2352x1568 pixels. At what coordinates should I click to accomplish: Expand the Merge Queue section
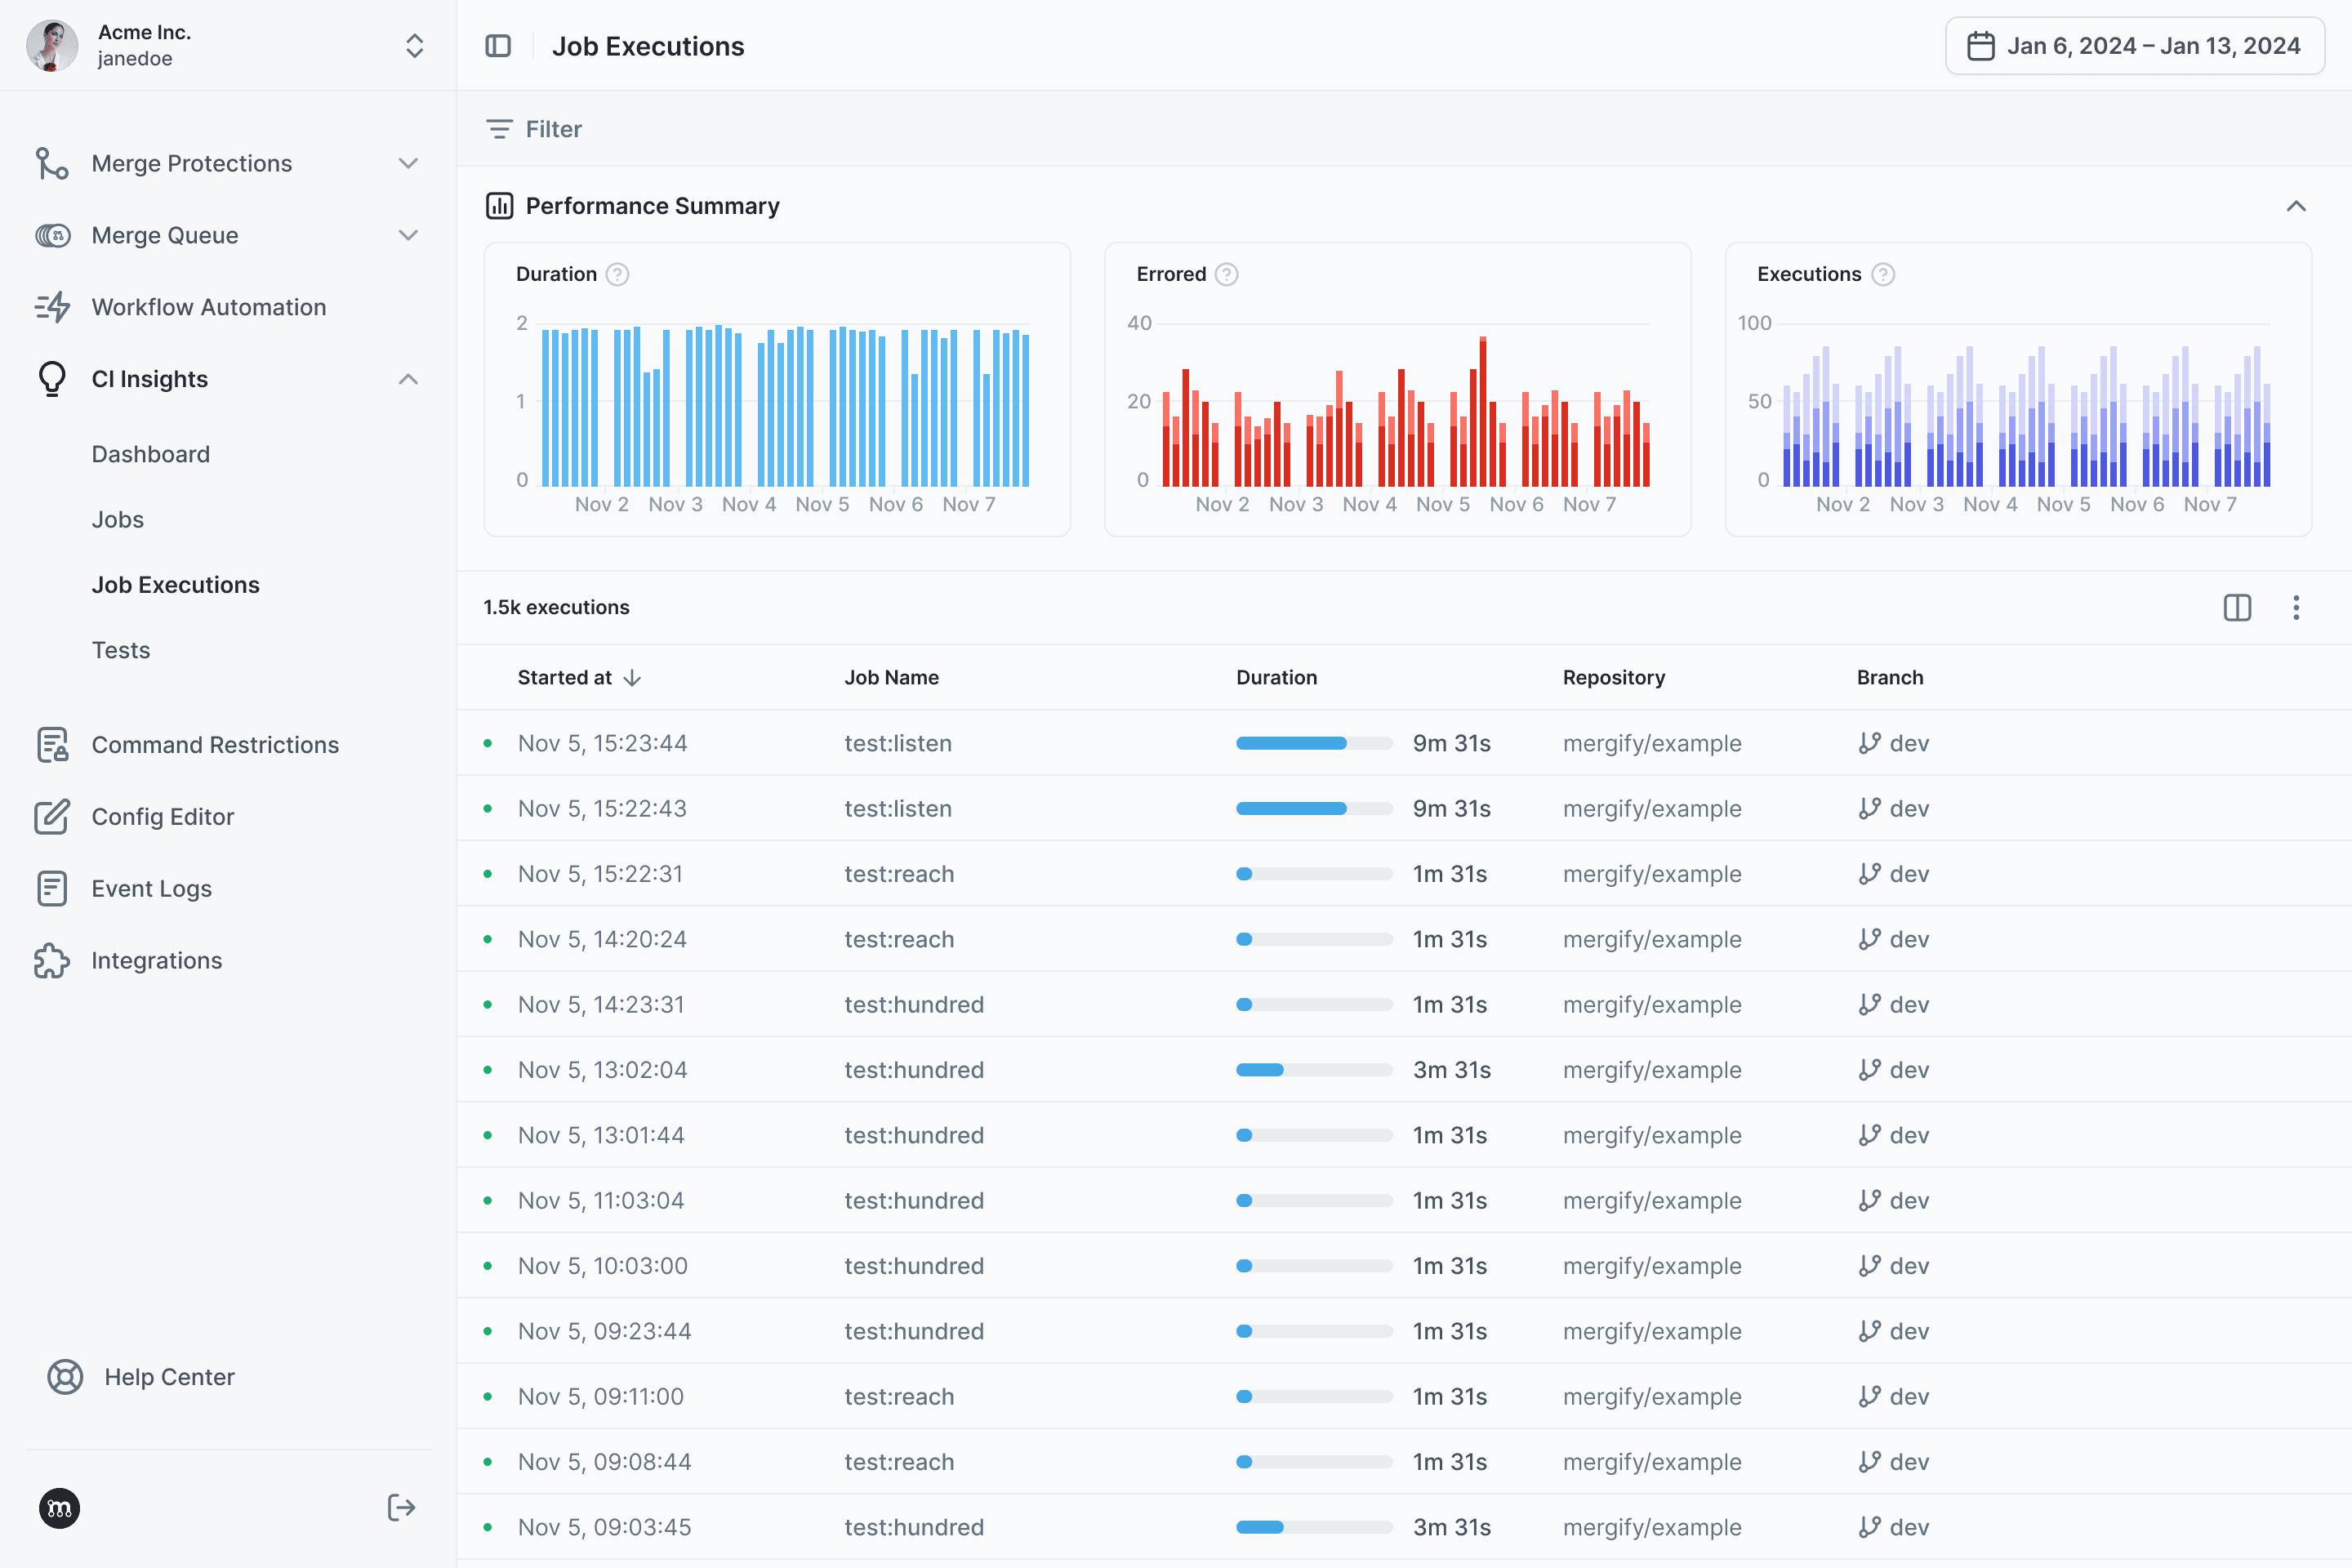[408, 235]
